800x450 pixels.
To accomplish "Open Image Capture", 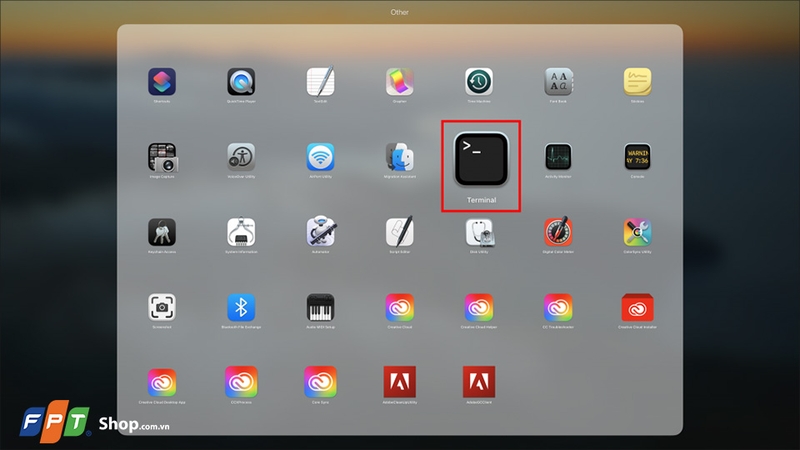I will pyautogui.click(x=162, y=157).
